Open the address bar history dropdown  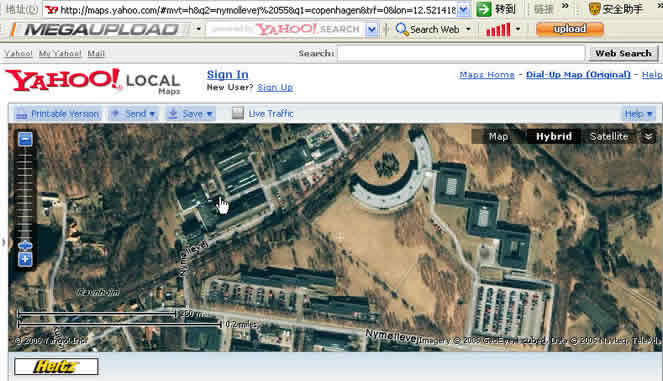click(x=464, y=9)
